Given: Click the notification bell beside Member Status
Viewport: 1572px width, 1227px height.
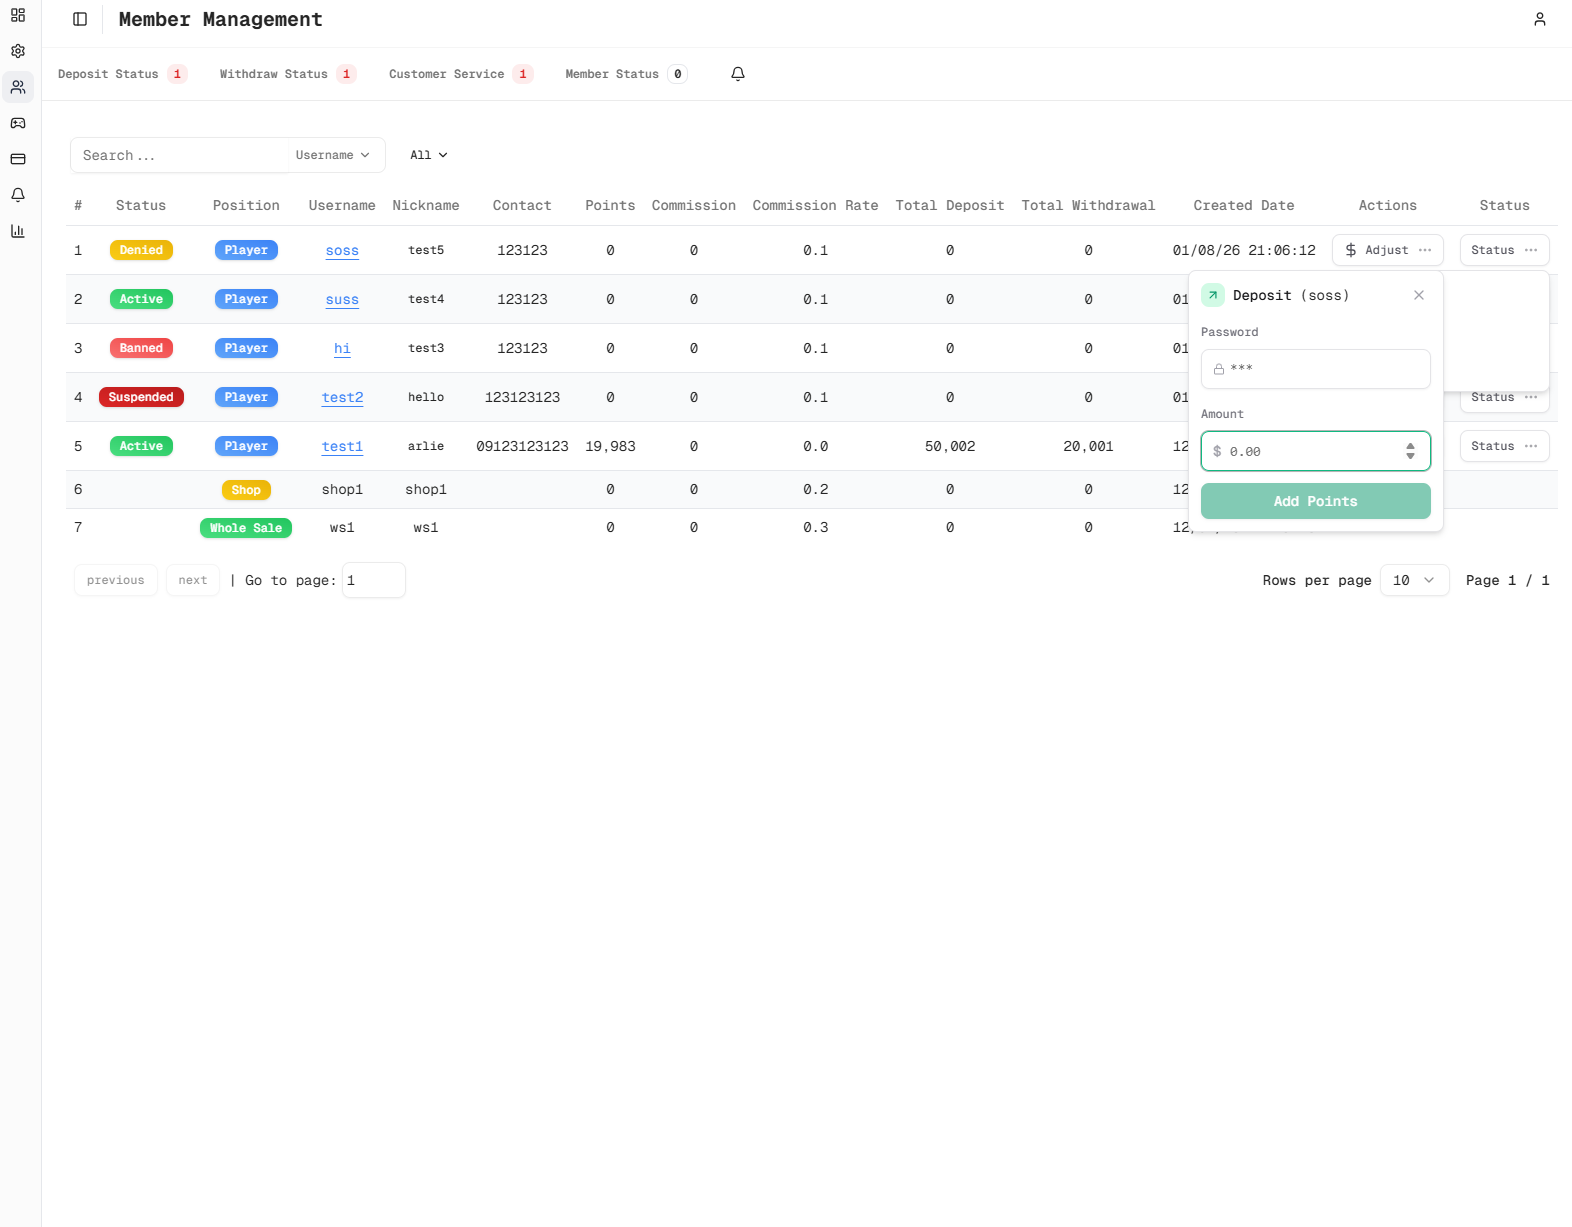Looking at the screenshot, I should [738, 74].
